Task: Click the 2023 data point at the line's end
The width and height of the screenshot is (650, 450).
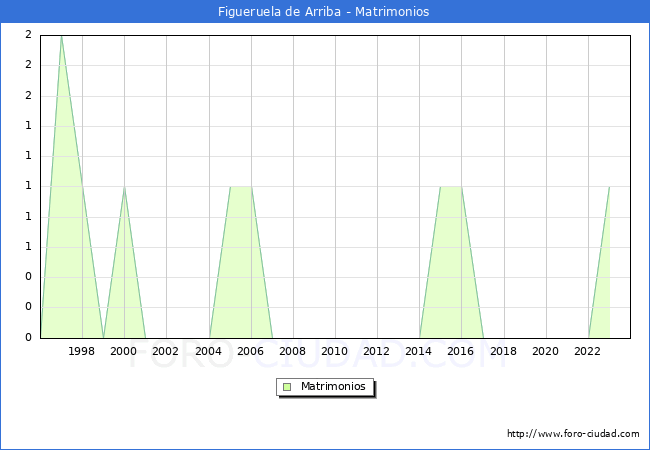Action: 609,187
